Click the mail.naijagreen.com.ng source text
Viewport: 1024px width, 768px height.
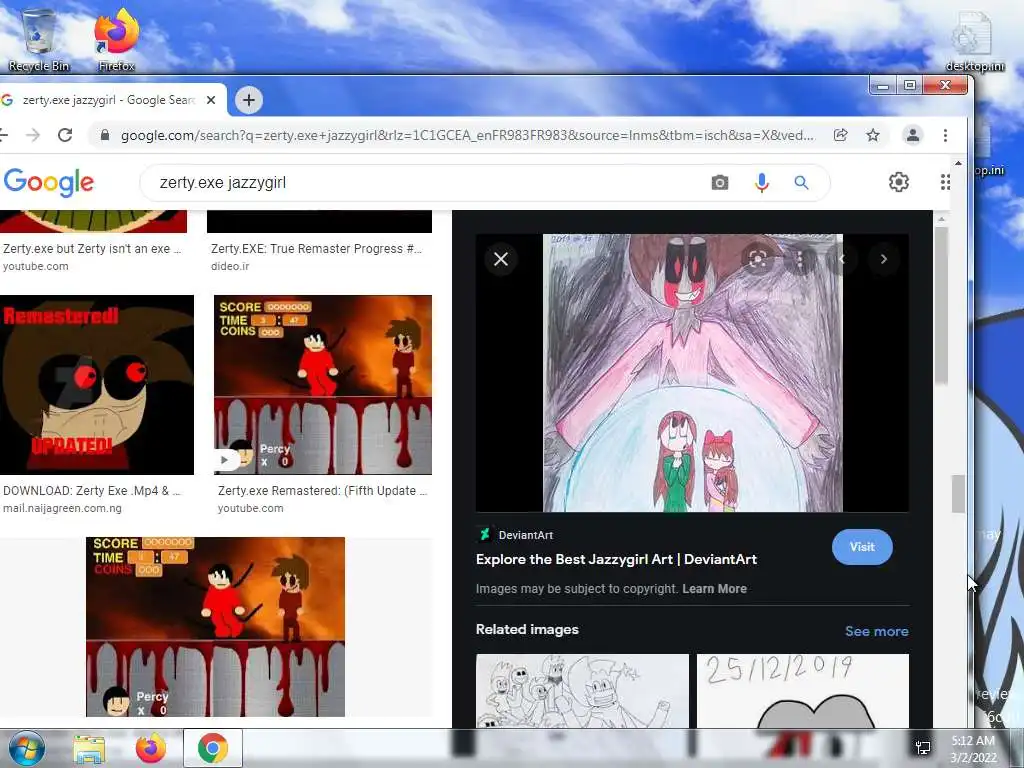point(62,508)
